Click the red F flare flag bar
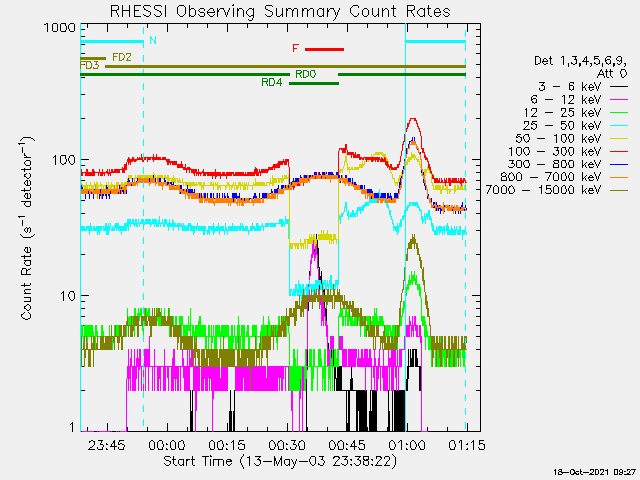This screenshot has height=480, width=640. 324,49
